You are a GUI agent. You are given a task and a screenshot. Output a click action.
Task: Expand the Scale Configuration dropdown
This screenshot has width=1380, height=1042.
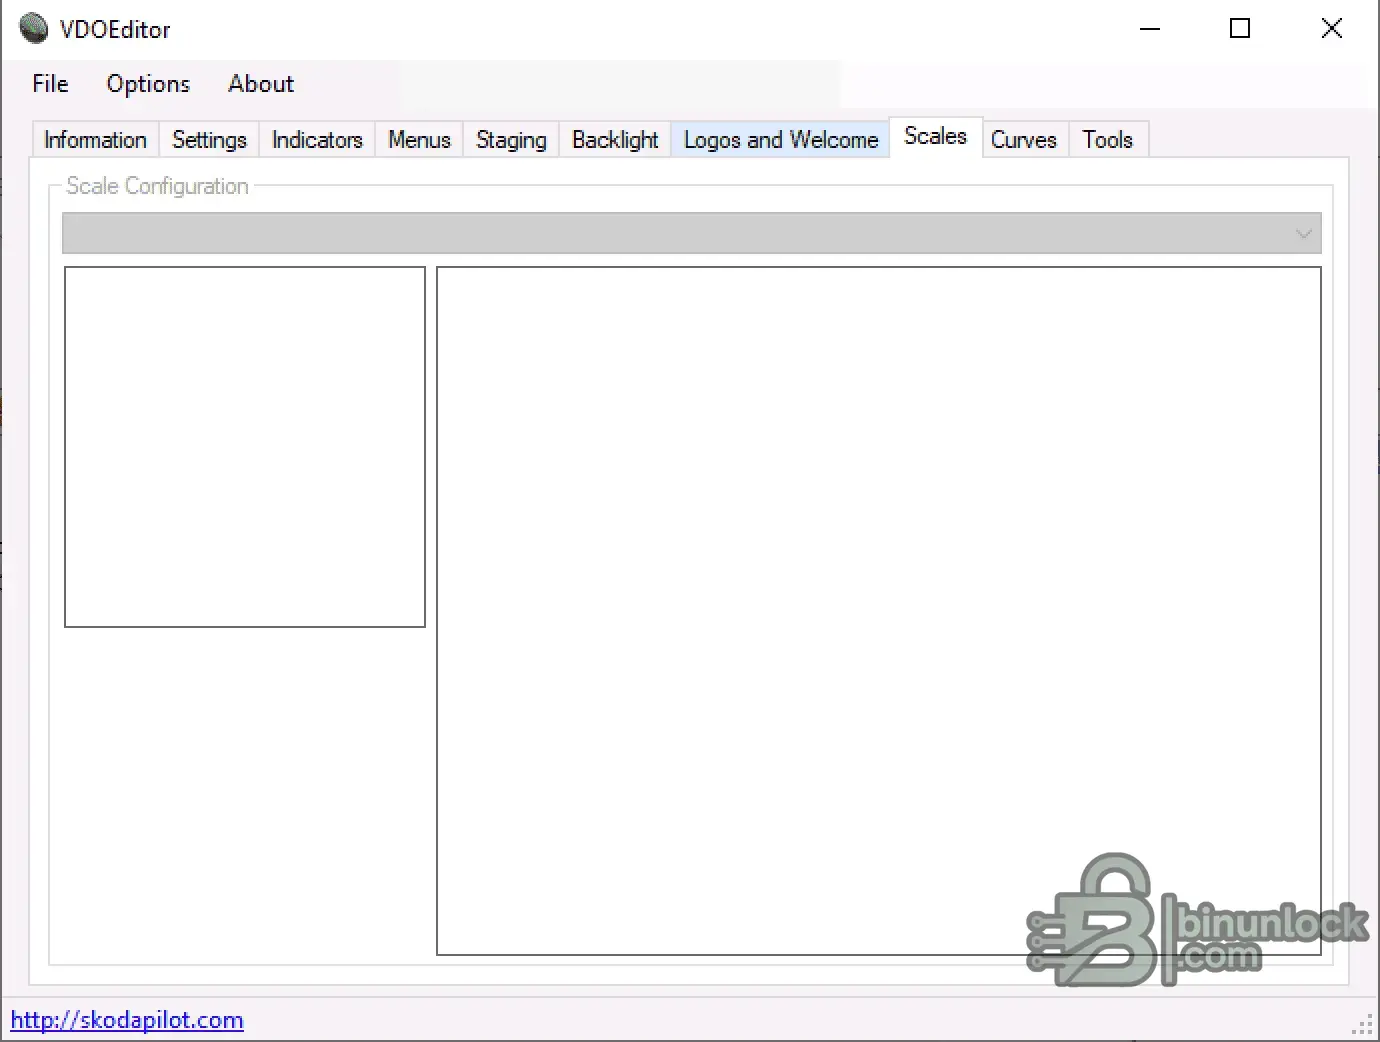coord(692,233)
